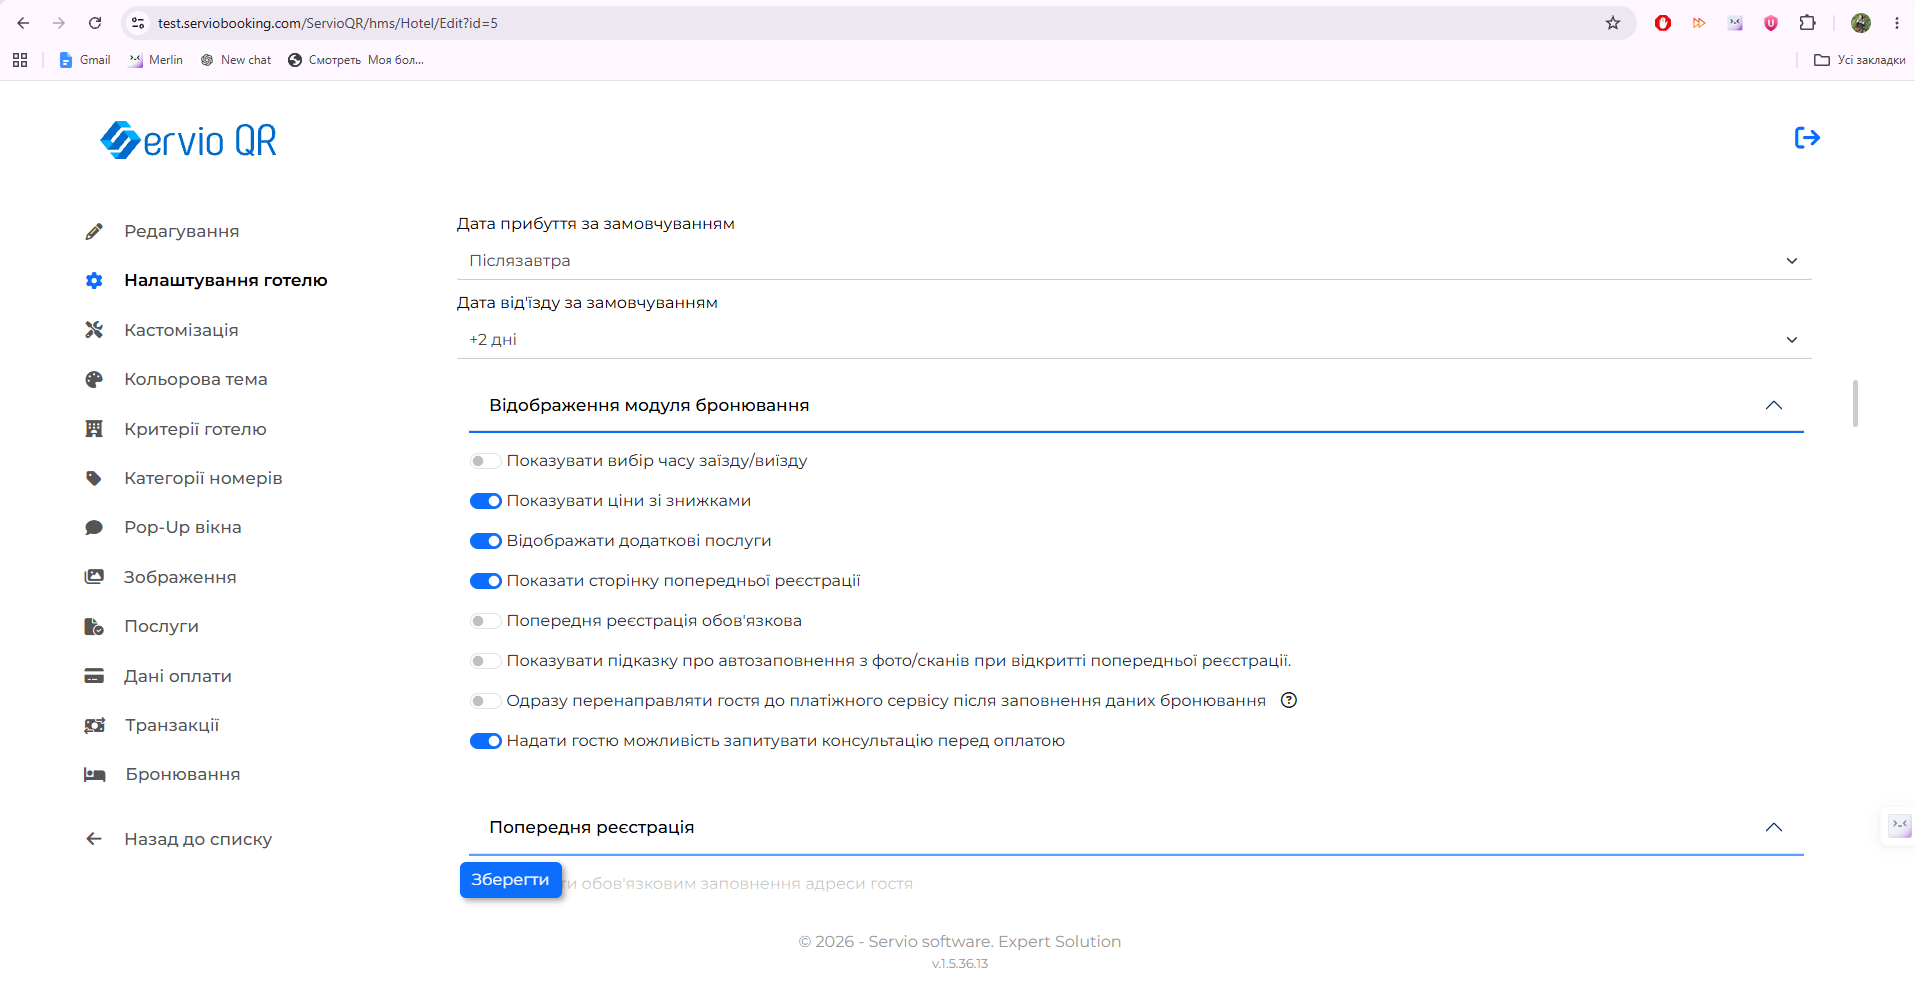Screen dimensions: 1915x991
Task: Click the chat bubble icon for Pop-Up вікна
Action: [94, 527]
